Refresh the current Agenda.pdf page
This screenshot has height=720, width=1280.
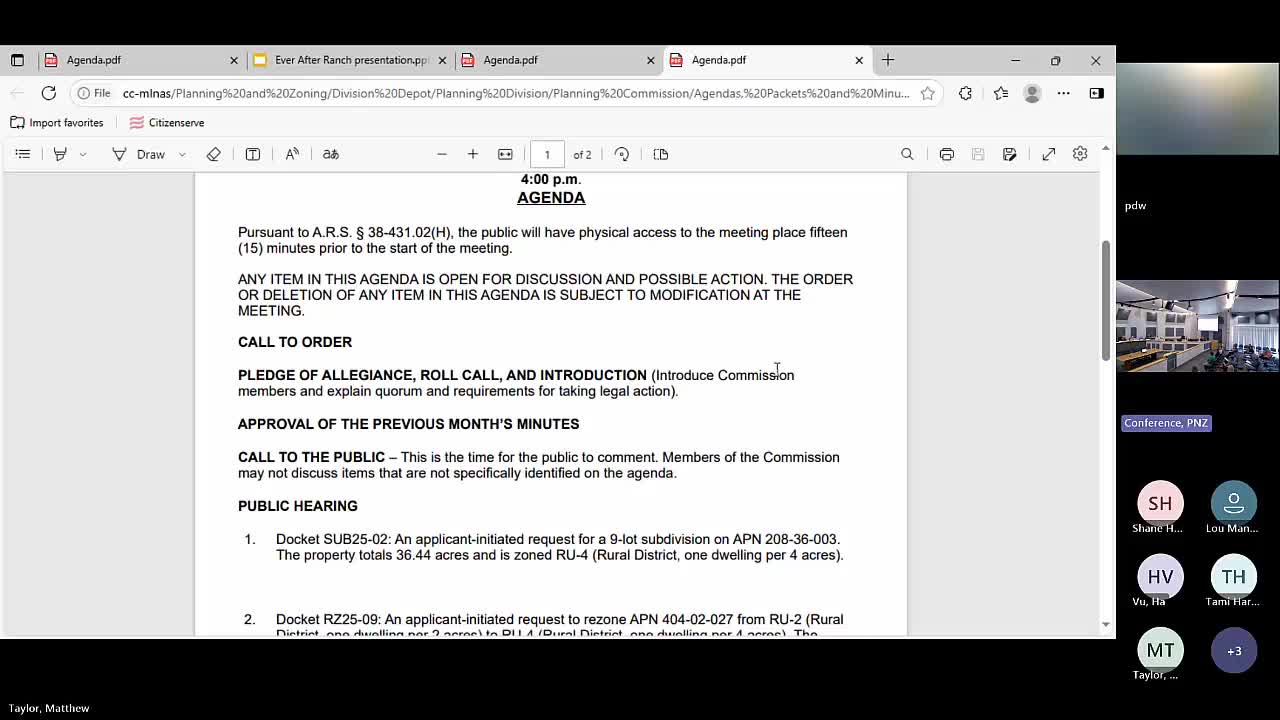(48, 93)
